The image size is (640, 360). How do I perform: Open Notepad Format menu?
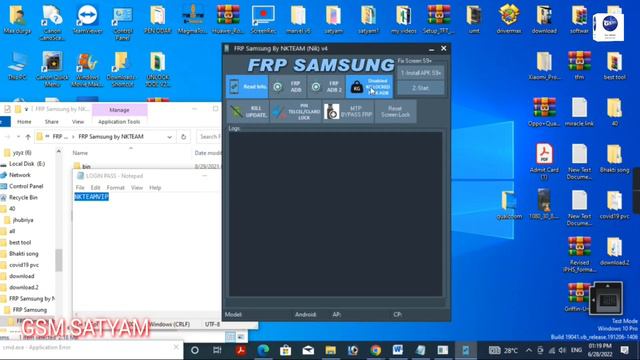116,187
